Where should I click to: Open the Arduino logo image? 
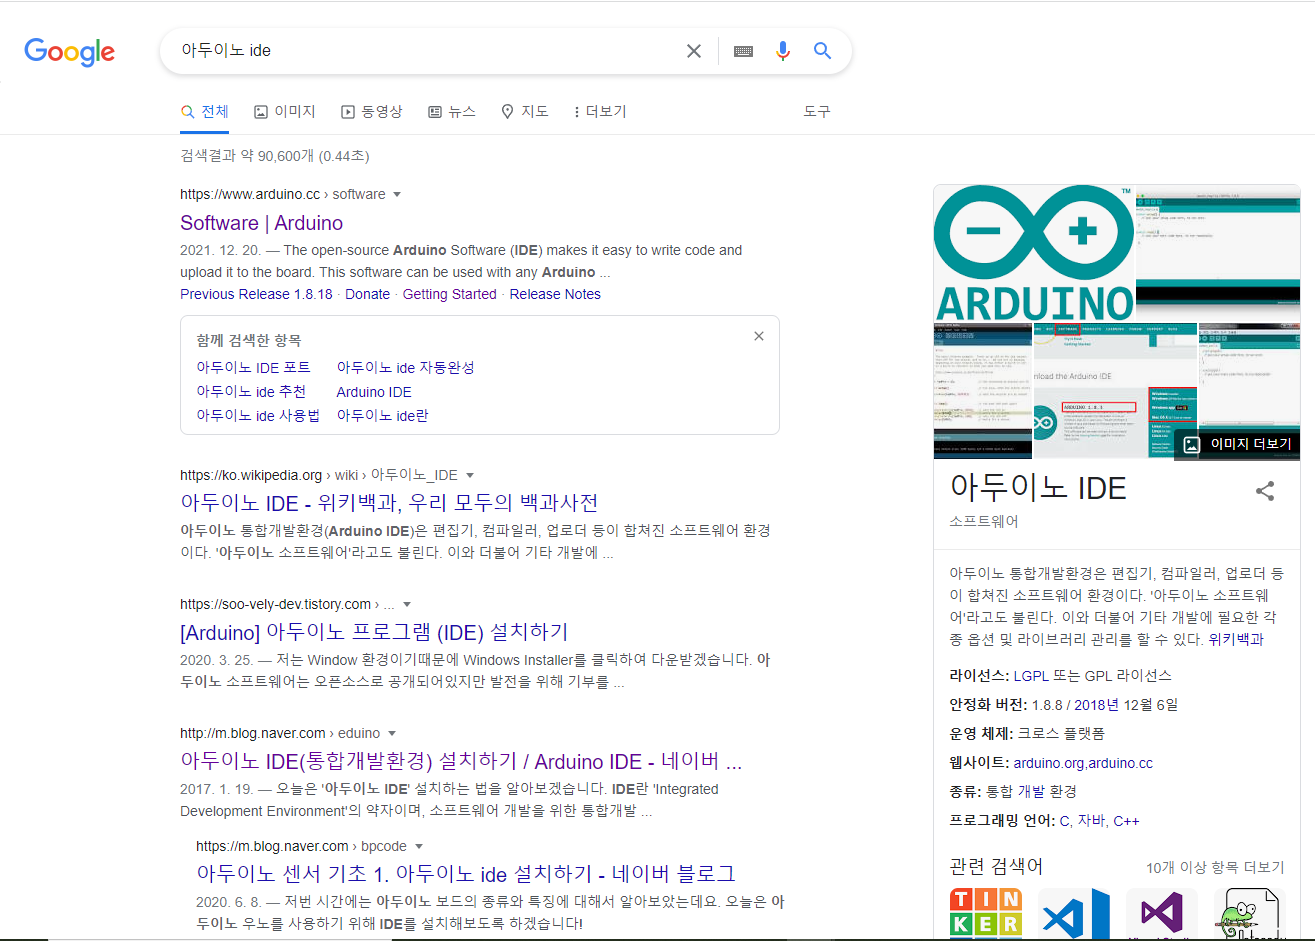click(x=1034, y=253)
